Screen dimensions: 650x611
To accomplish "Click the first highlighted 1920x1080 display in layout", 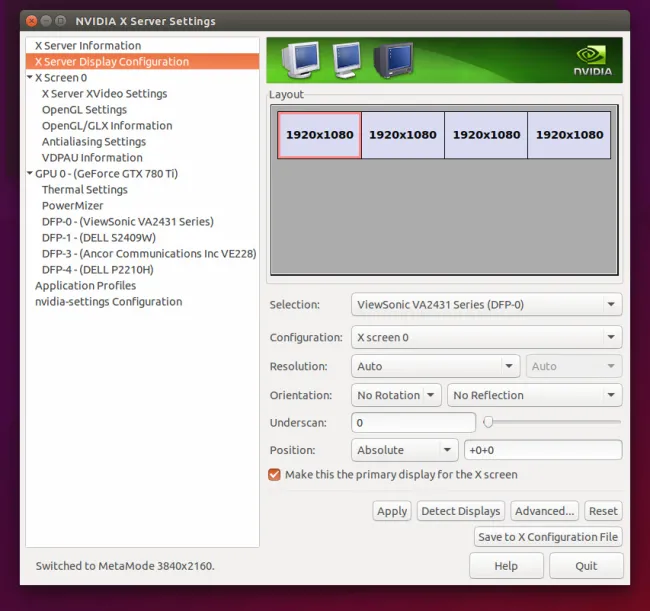I will click(319, 135).
